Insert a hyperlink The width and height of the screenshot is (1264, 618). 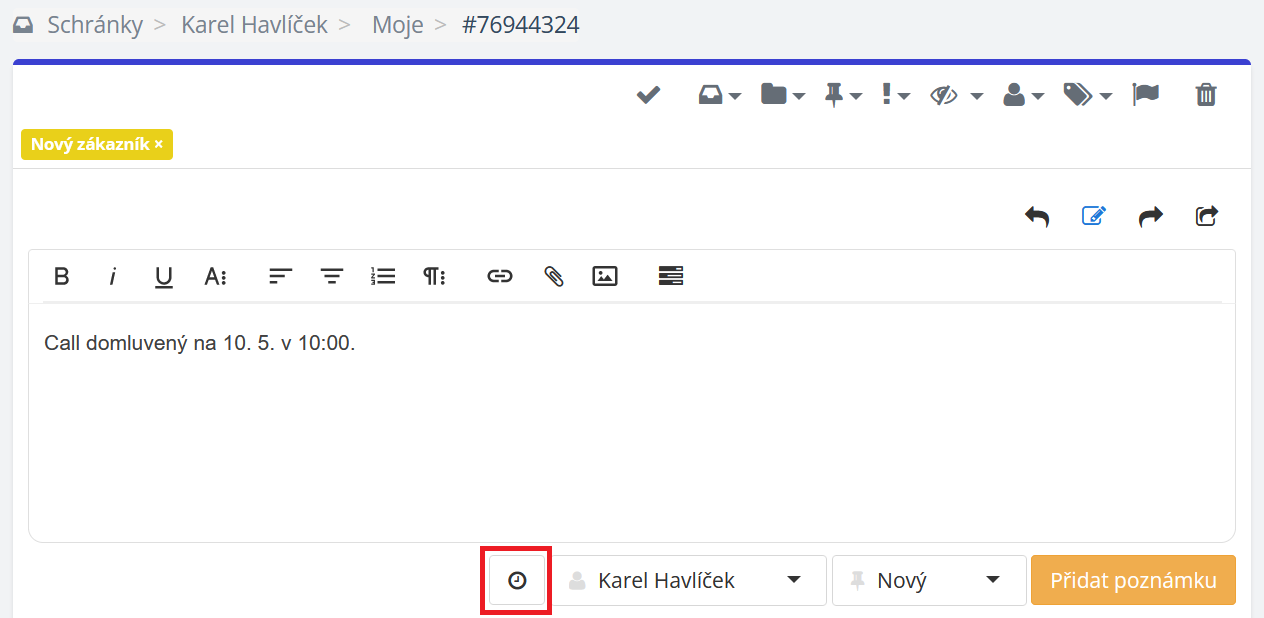(500, 276)
